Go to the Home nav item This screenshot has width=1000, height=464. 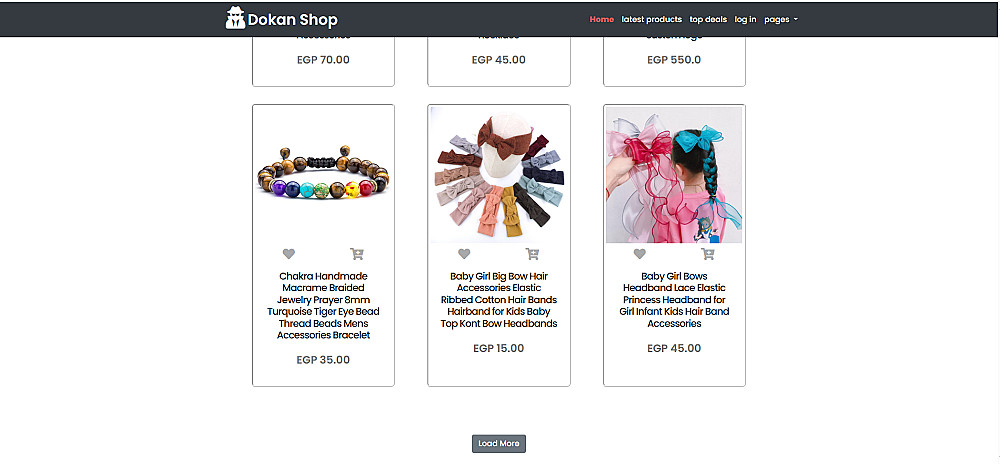click(x=601, y=19)
